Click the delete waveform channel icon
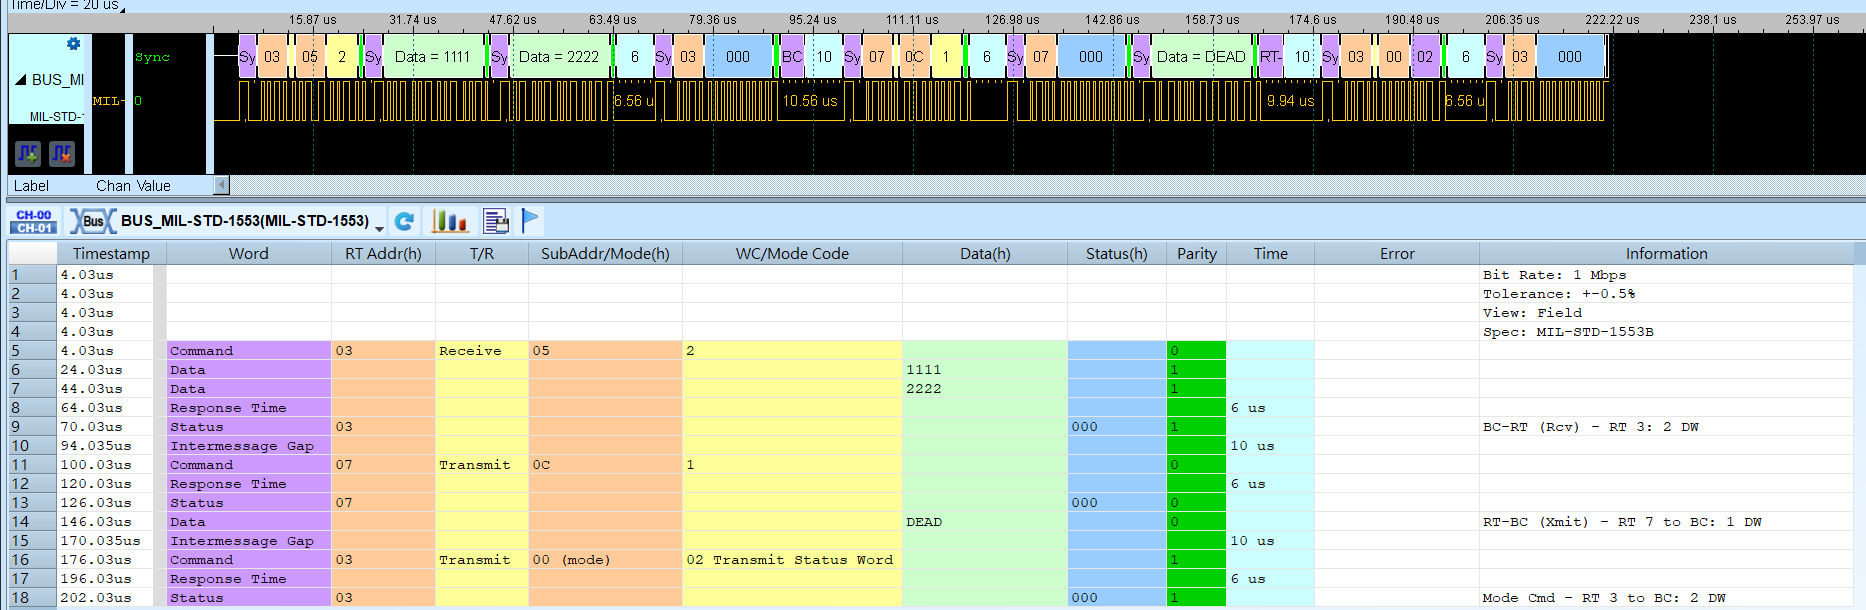Viewport: 1866px width, 610px height. pyautogui.click(x=62, y=153)
